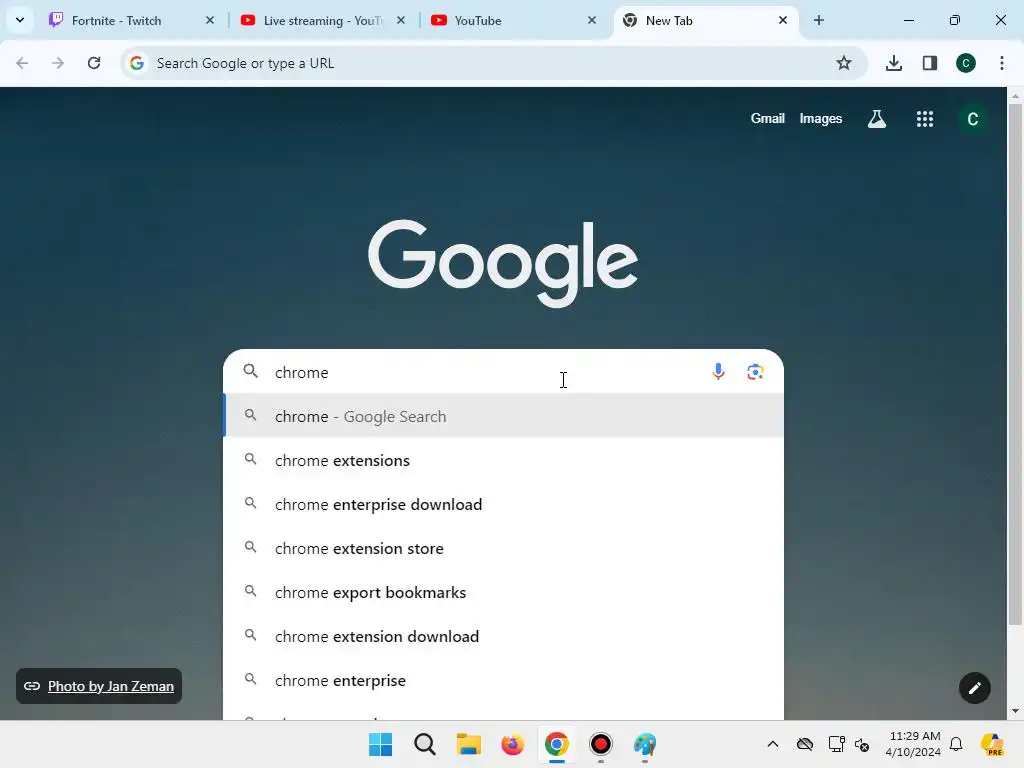Start voice search with microphone icon
Viewport: 1024px width, 768px height.
pos(718,372)
